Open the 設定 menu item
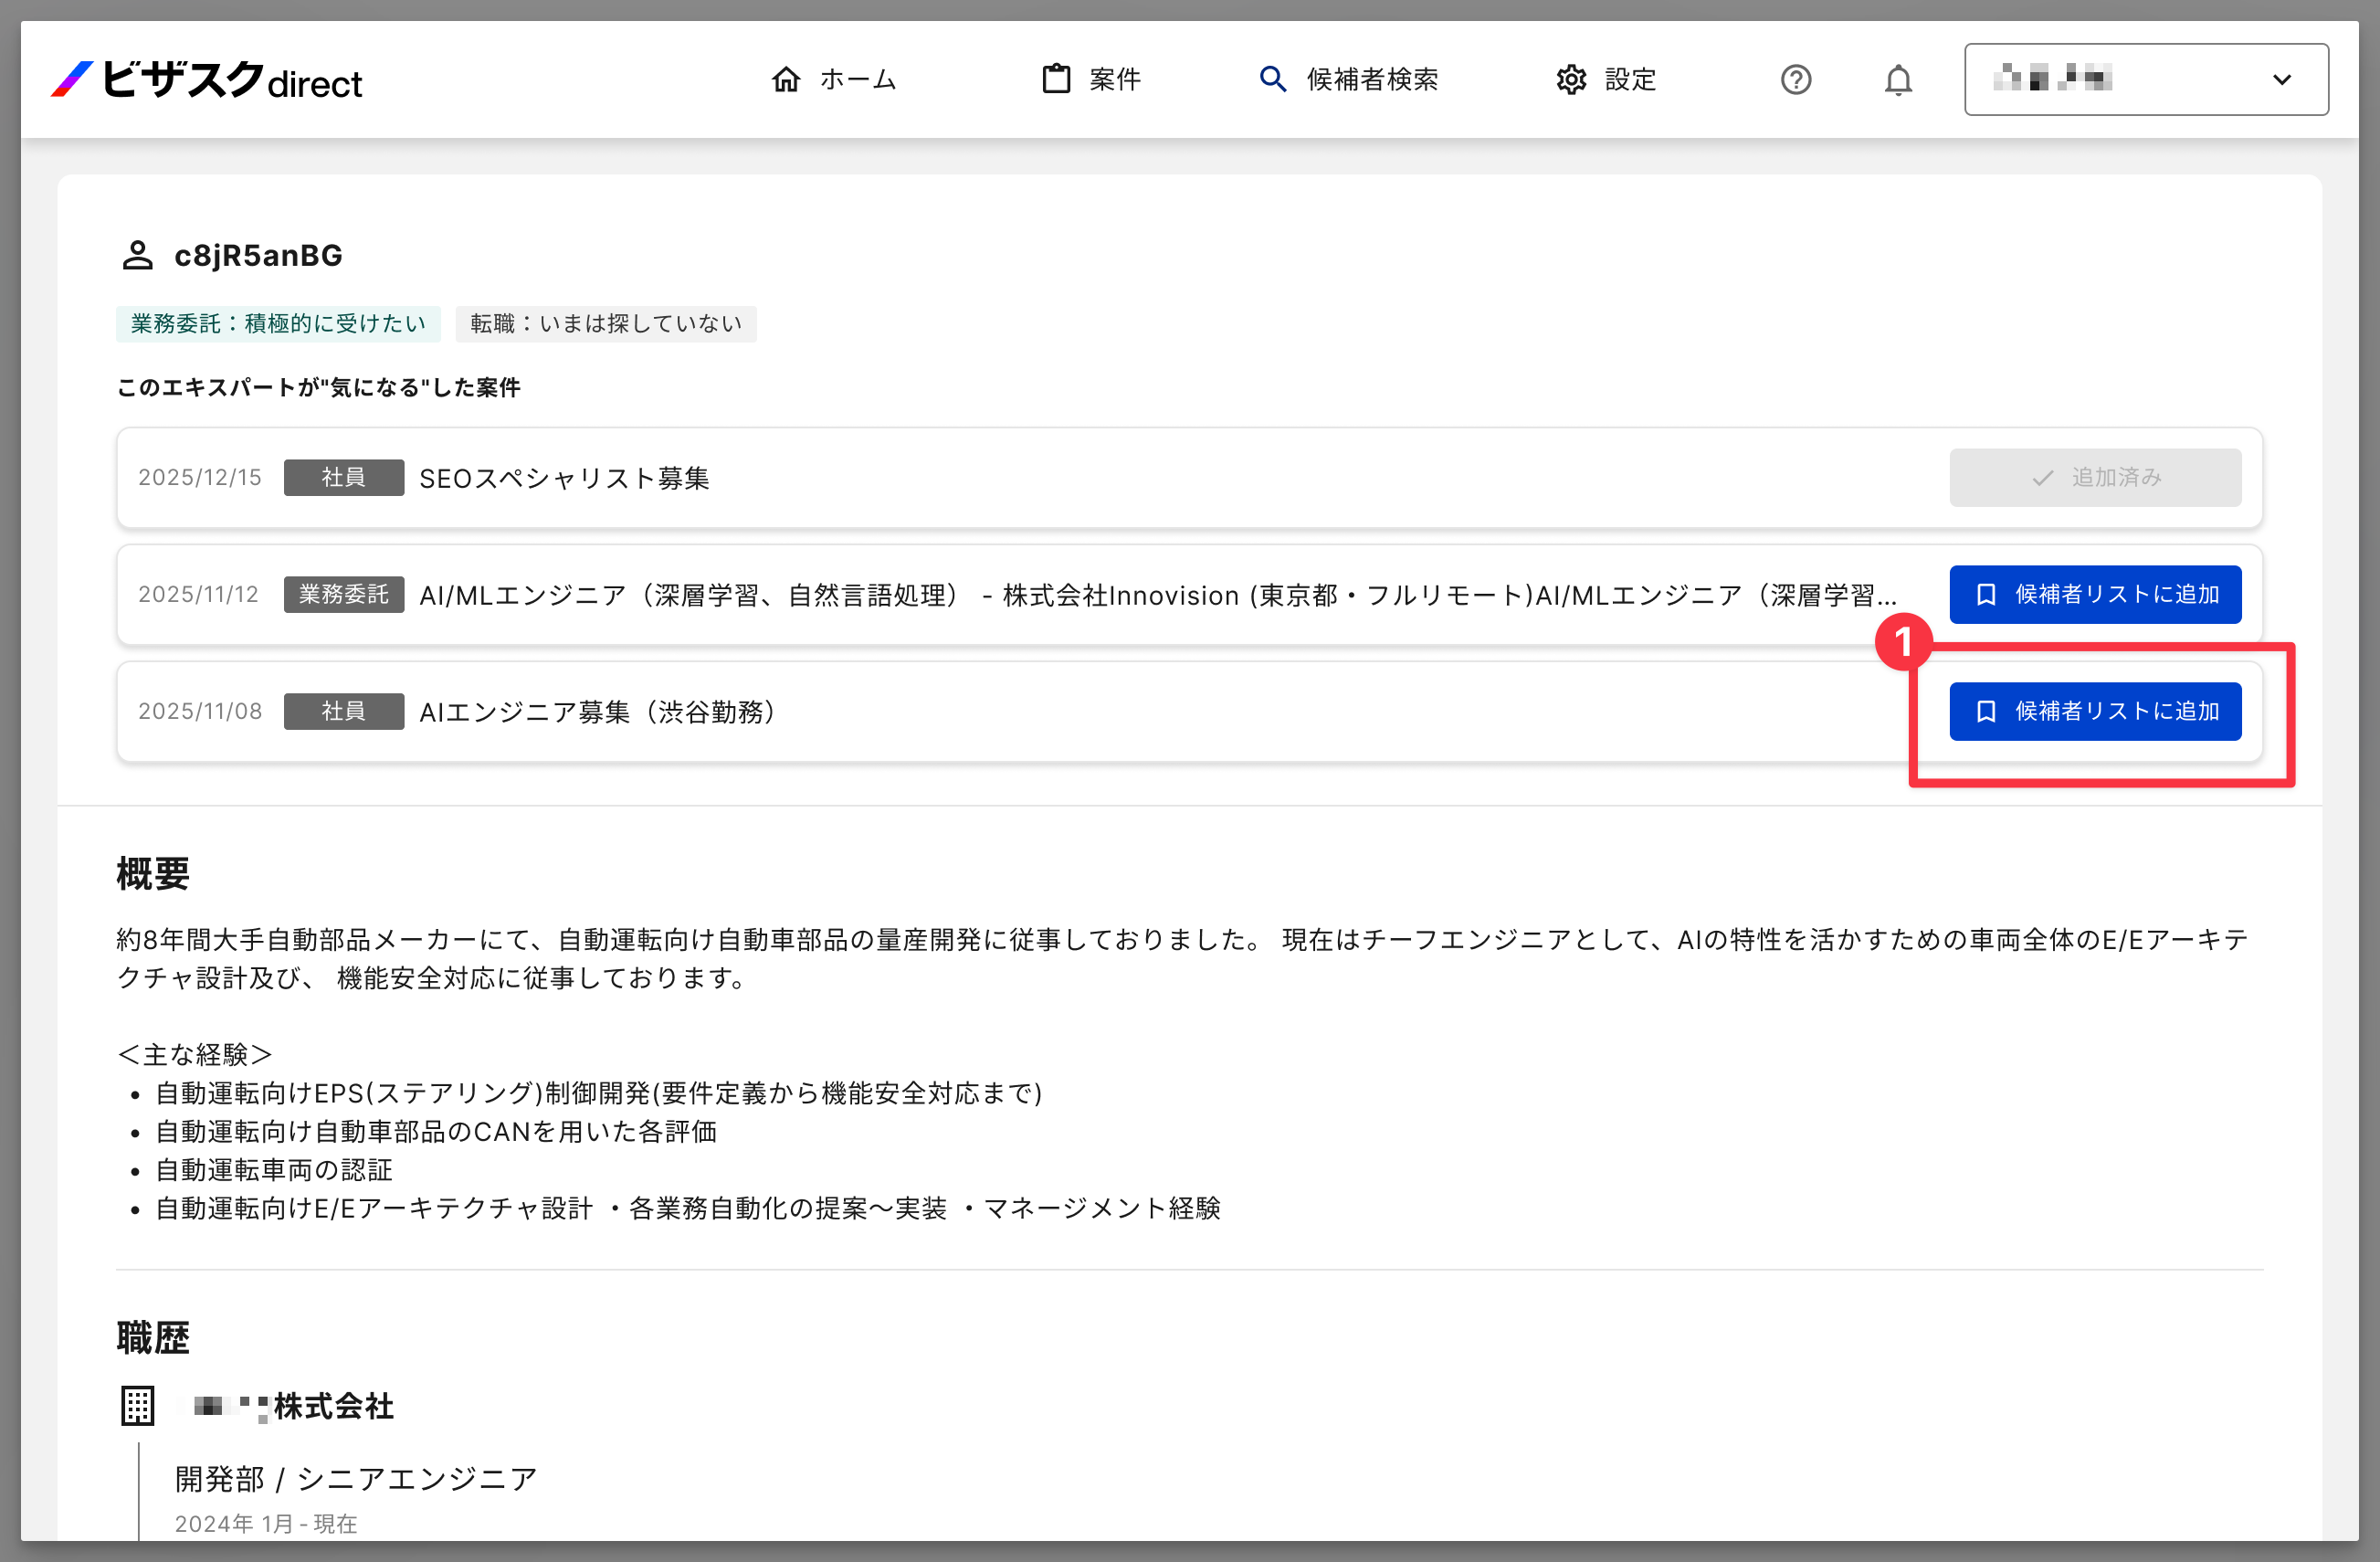The height and width of the screenshot is (1562, 2380). click(1606, 79)
